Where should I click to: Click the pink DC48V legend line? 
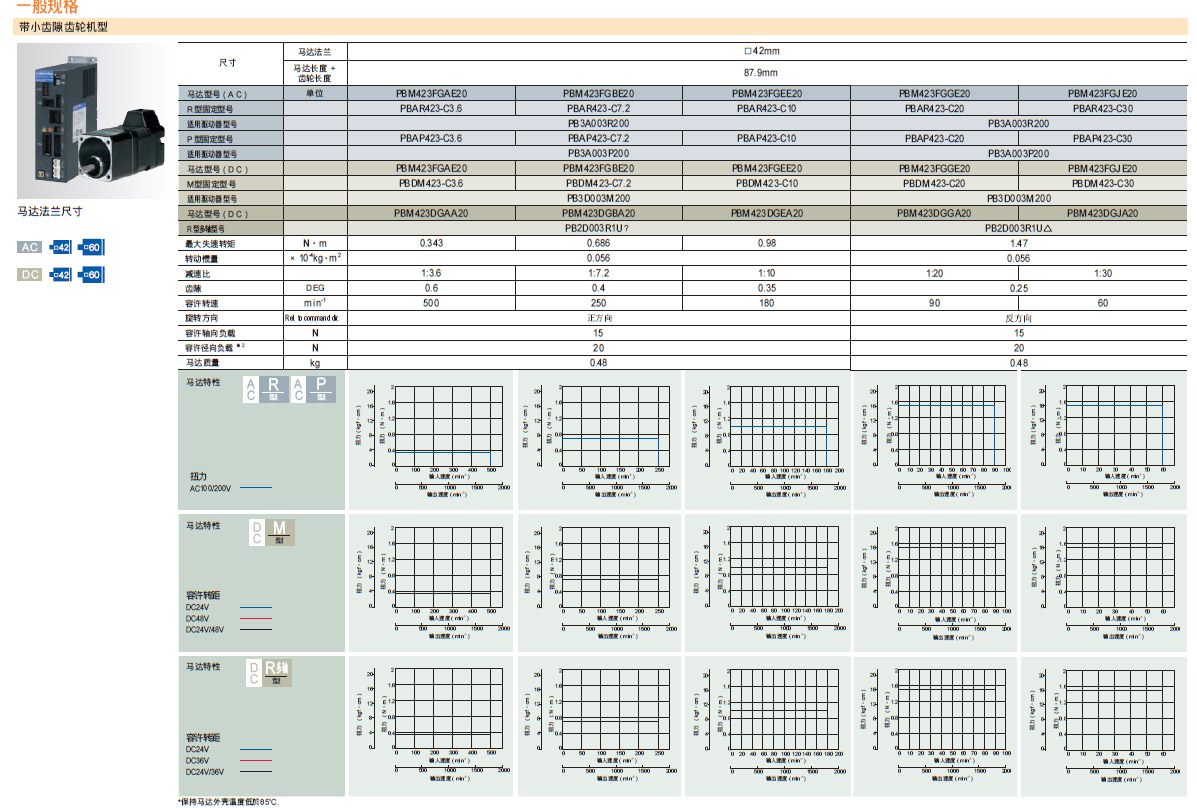pos(256,619)
